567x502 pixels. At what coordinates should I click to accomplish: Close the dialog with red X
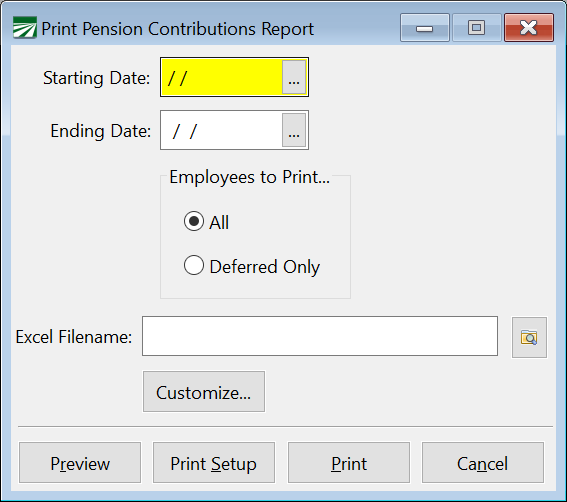pos(529,28)
